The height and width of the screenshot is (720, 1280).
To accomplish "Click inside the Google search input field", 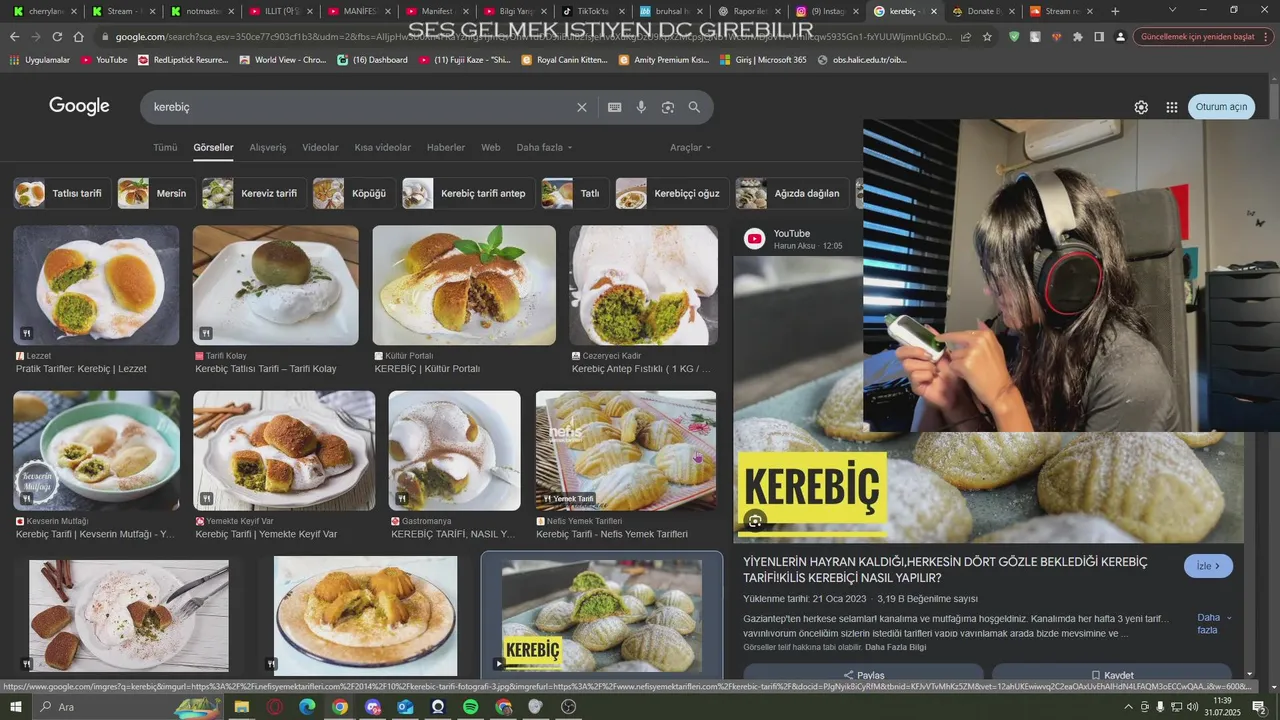I will click(360, 107).
